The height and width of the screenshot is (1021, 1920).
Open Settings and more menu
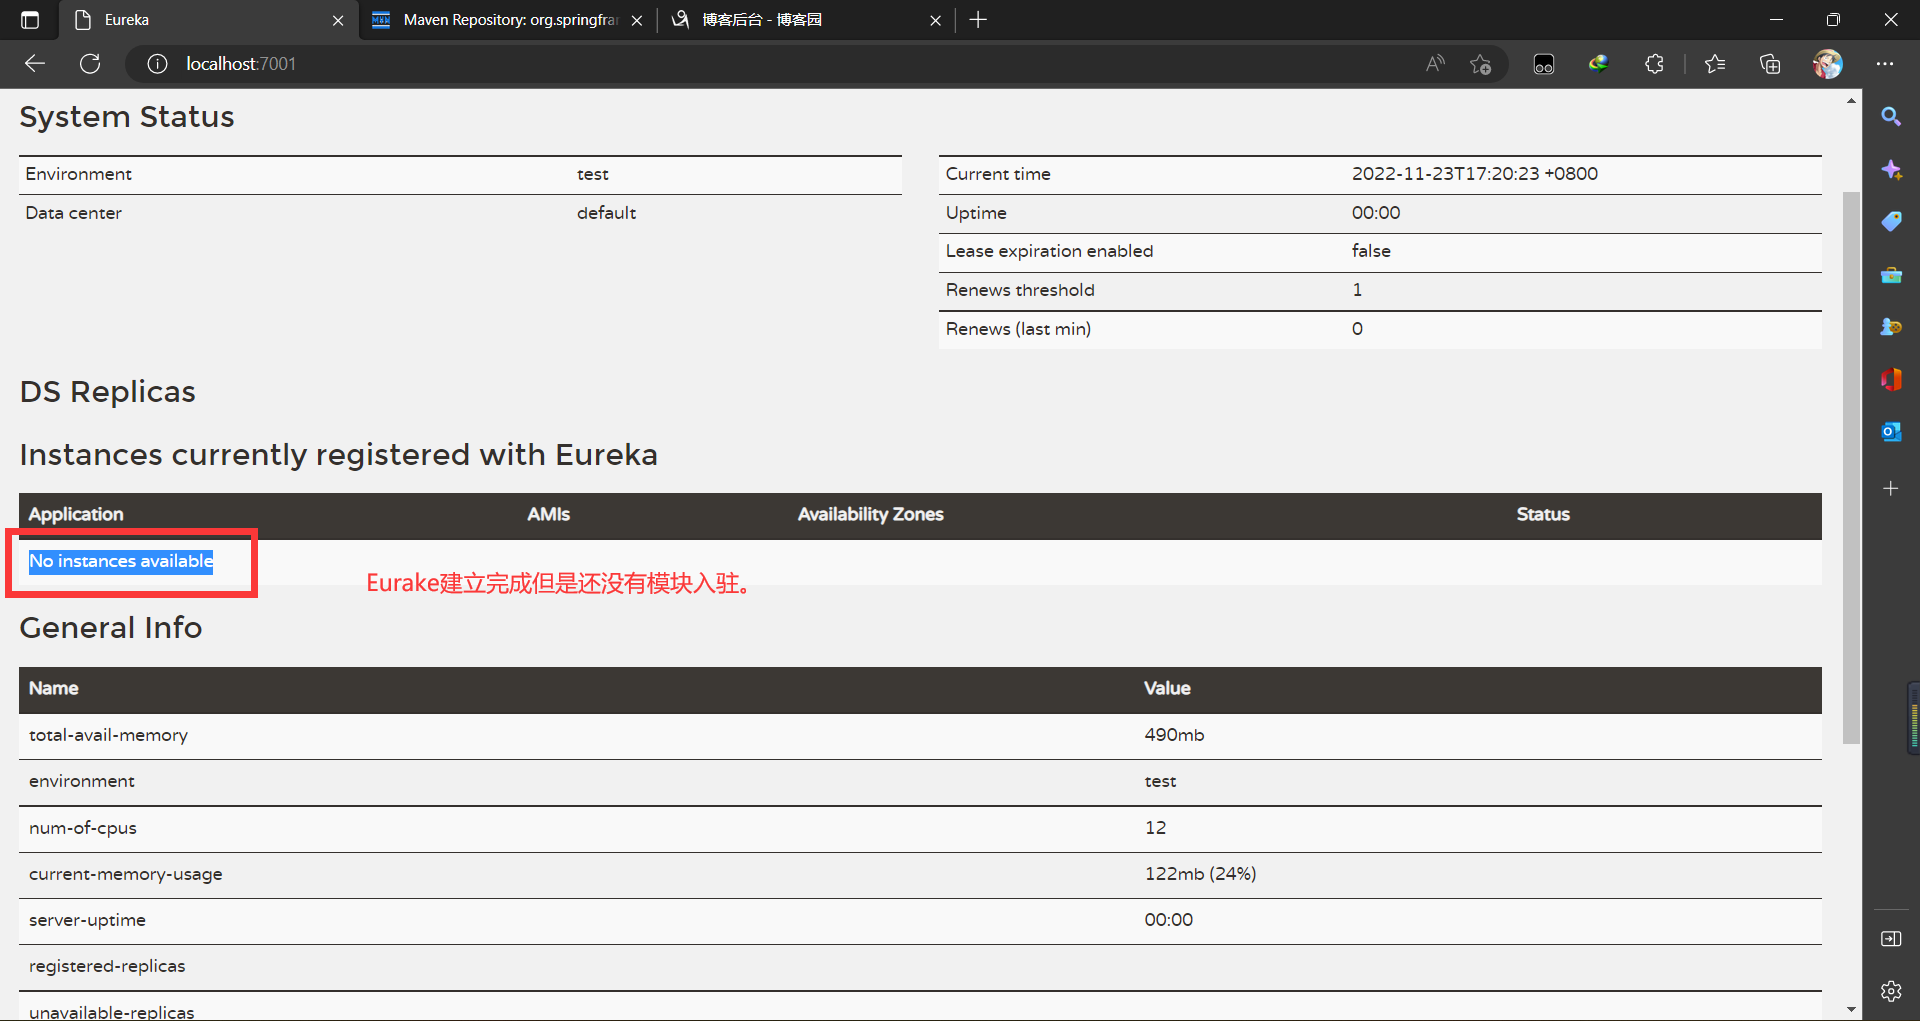(1885, 64)
